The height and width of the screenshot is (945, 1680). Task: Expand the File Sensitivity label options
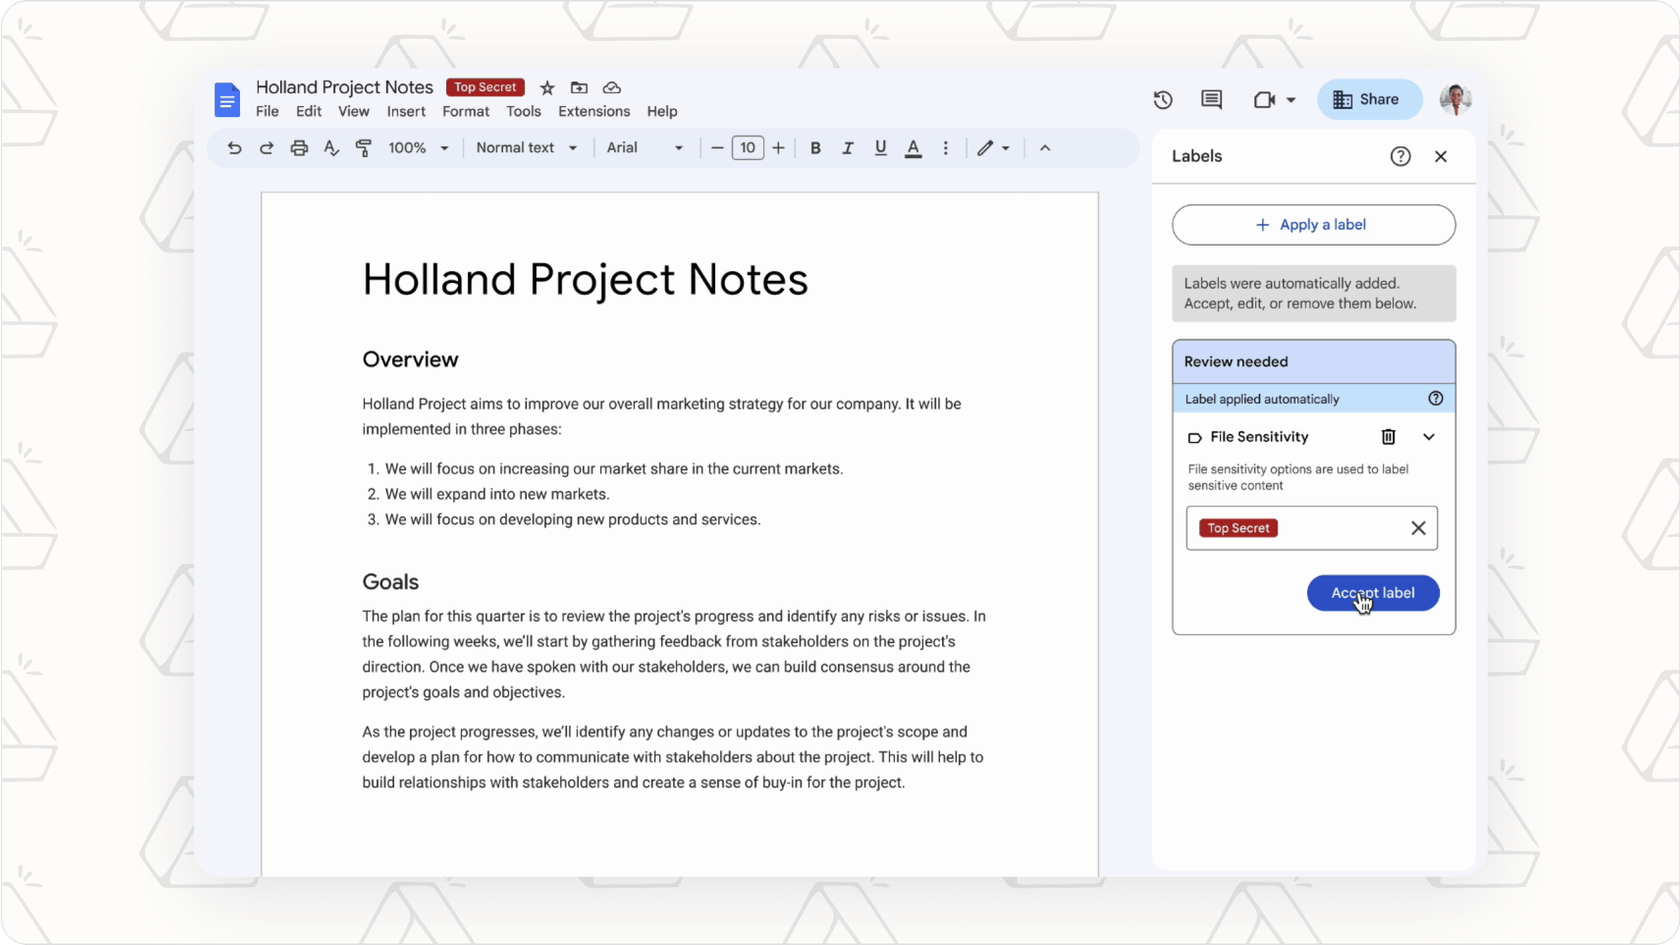[1428, 437]
